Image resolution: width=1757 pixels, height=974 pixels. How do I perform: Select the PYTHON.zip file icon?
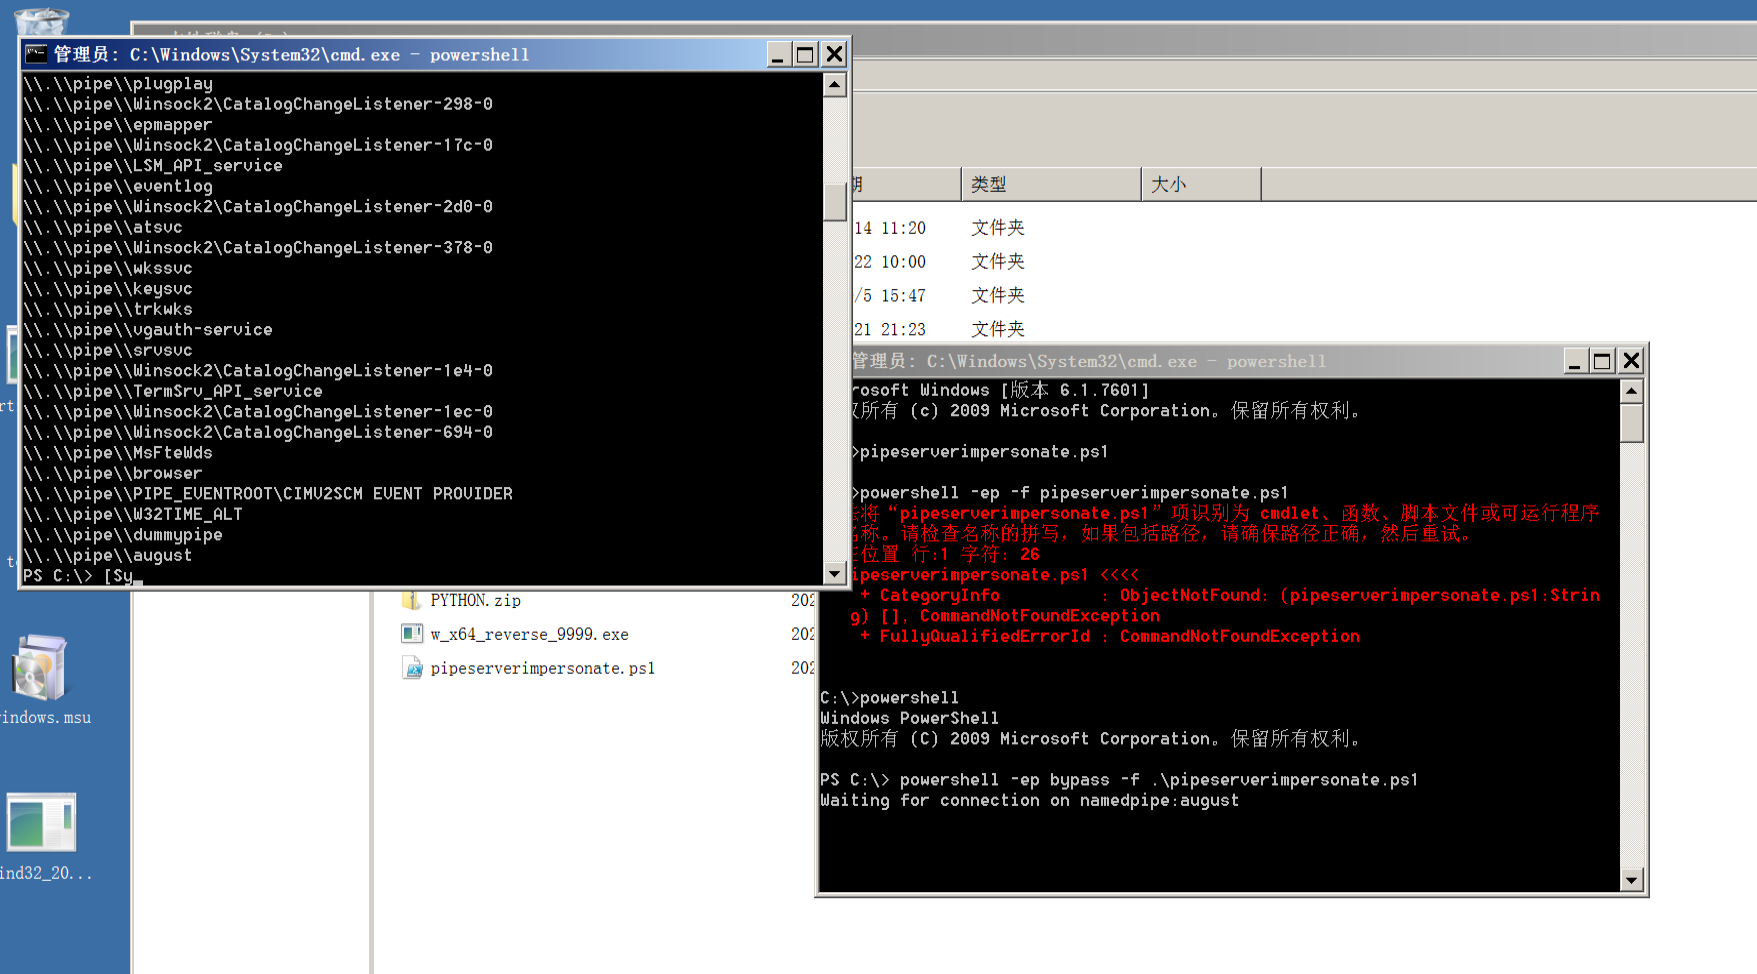click(x=411, y=600)
